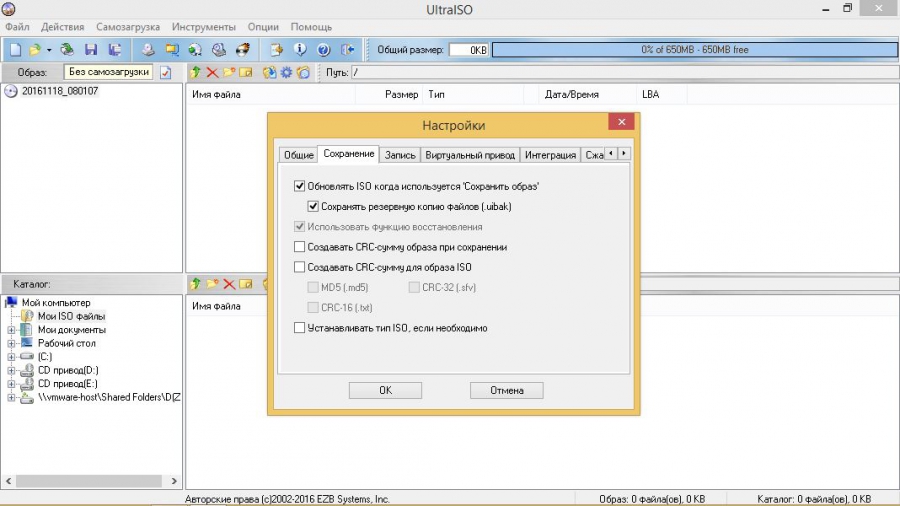Screen dimensions: 900x506
Task: Enable 'Создавать CRC-сумму для образа ISO'
Action: [x=299, y=267]
